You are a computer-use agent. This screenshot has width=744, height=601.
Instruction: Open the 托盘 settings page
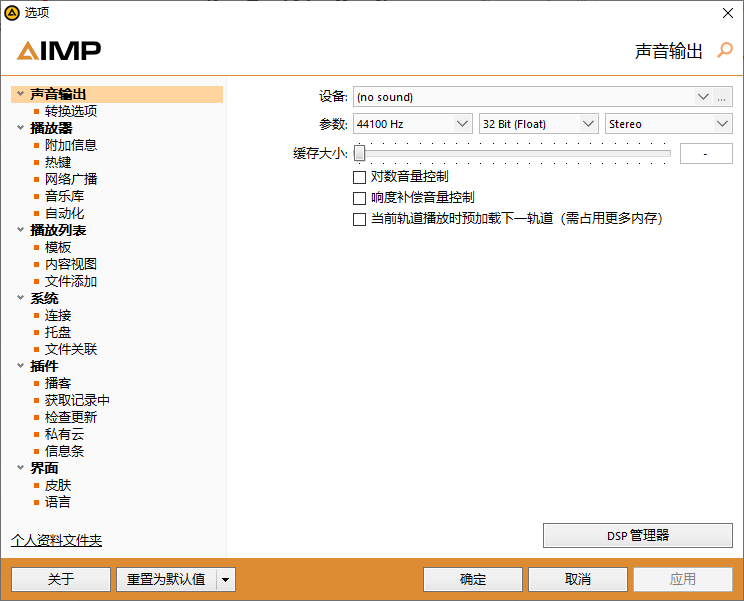(58, 333)
